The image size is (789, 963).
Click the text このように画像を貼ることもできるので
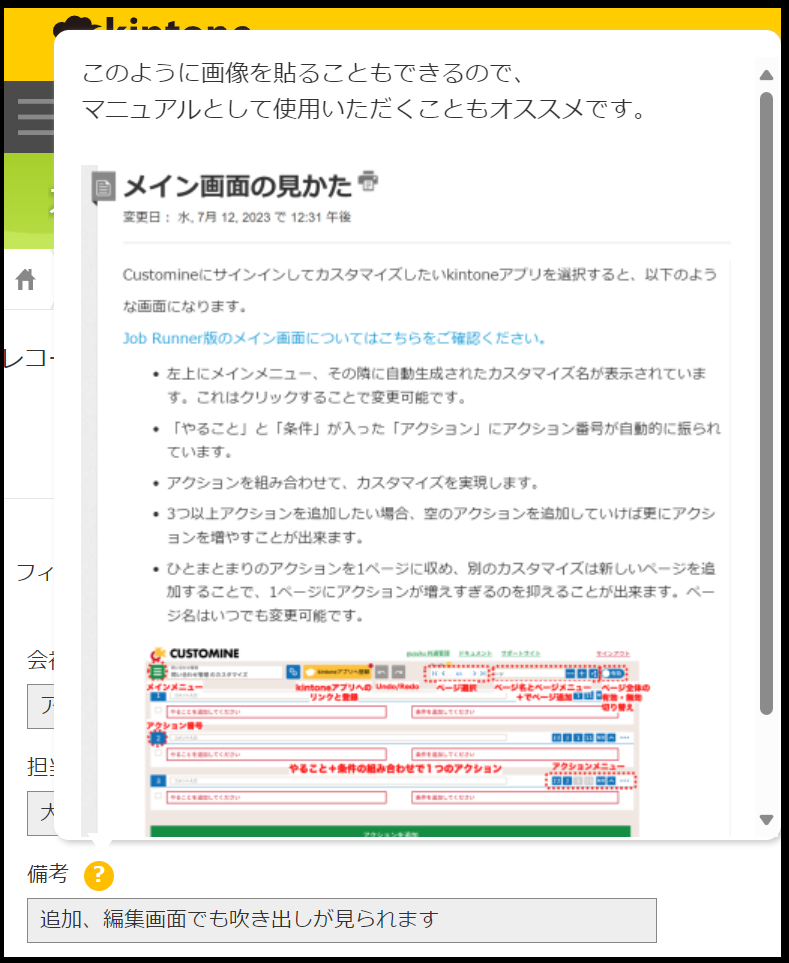303,72
